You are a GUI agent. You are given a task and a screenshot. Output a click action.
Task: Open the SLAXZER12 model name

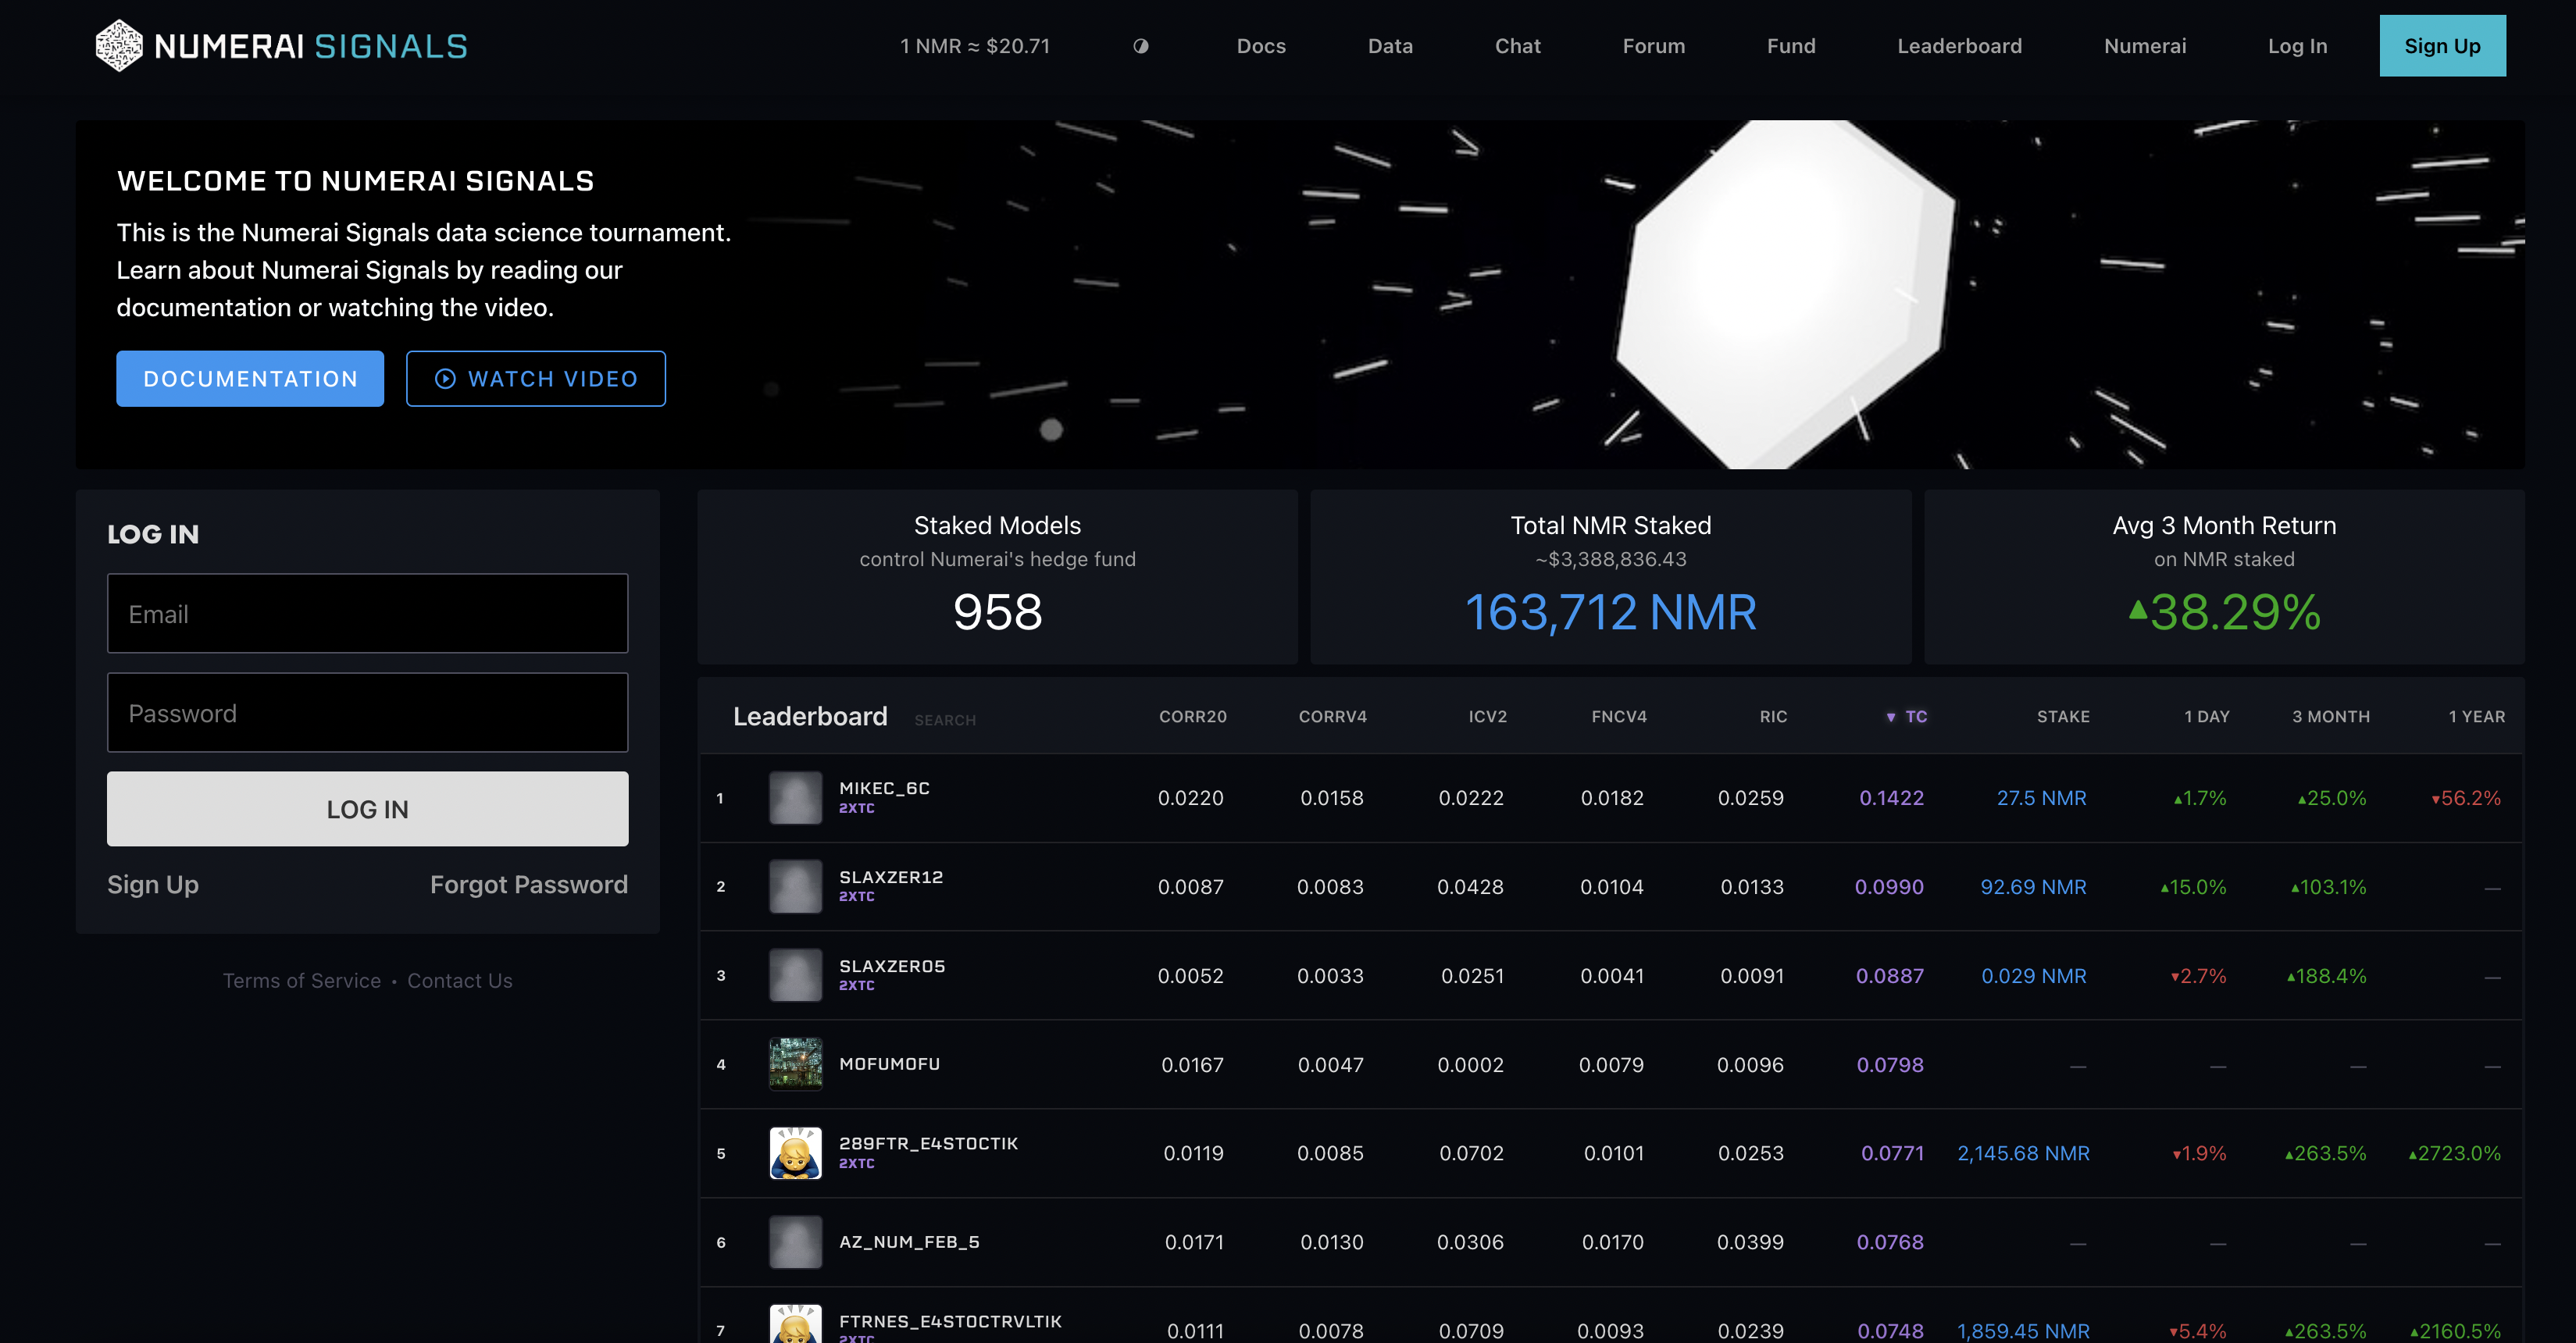891,877
